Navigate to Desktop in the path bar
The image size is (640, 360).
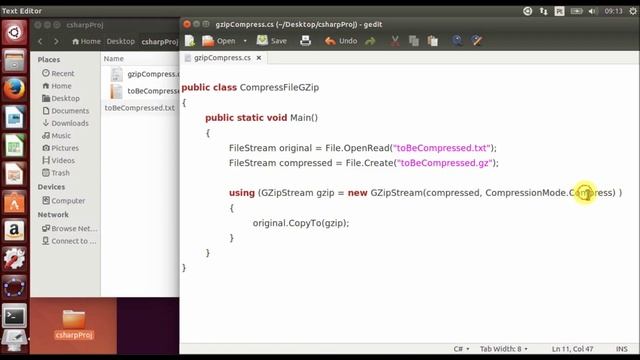pyautogui.click(x=120, y=41)
